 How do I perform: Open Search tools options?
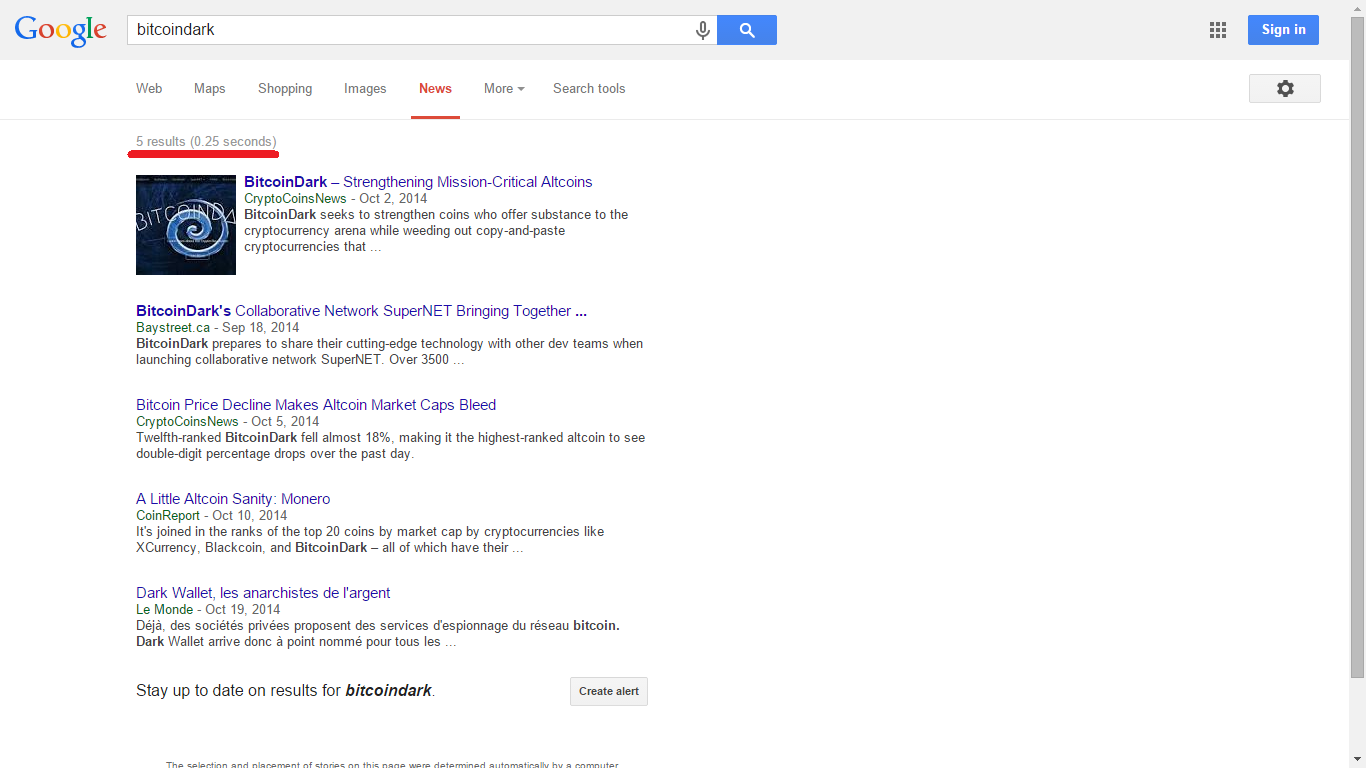click(589, 88)
